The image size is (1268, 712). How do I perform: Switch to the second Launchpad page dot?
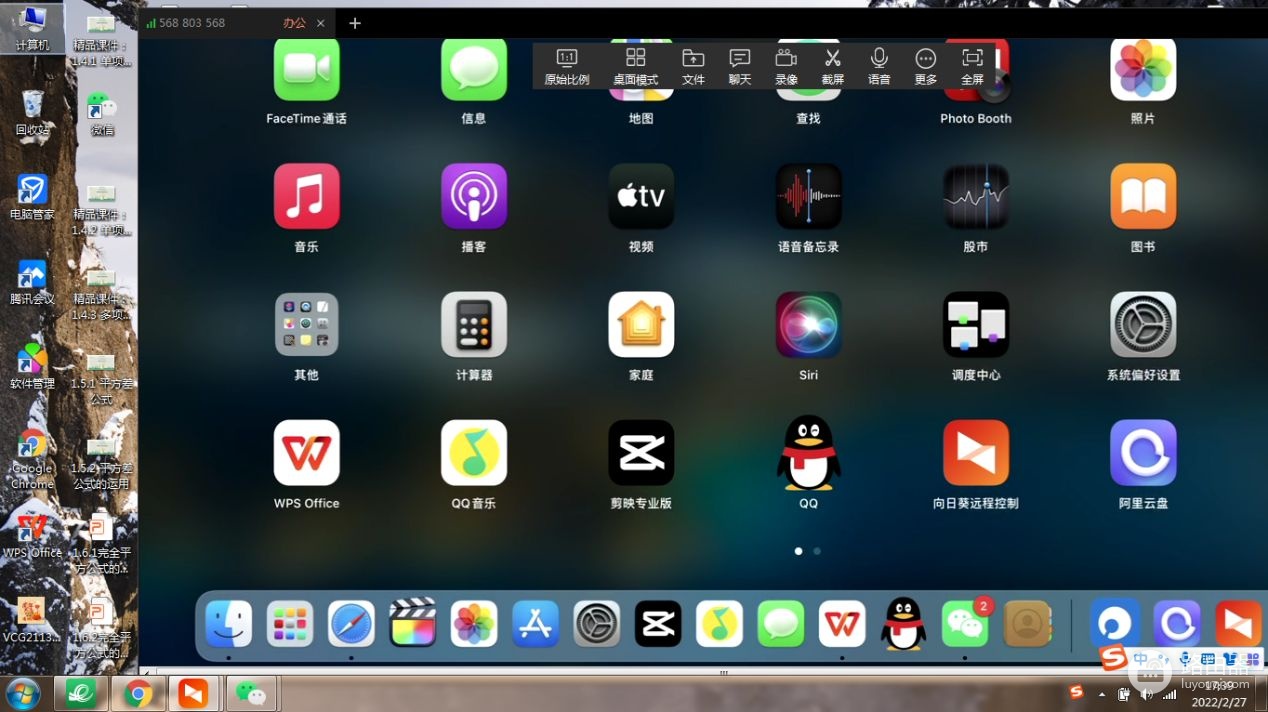(x=817, y=551)
